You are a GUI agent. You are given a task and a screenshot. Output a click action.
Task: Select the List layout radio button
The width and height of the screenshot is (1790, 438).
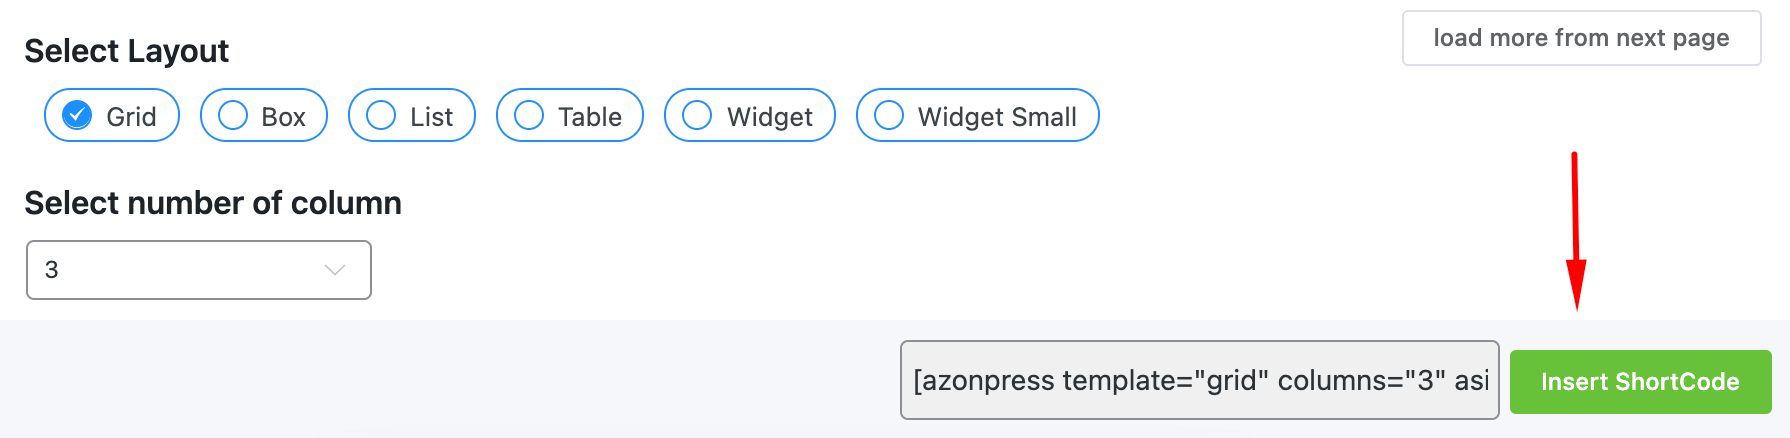(412, 115)
